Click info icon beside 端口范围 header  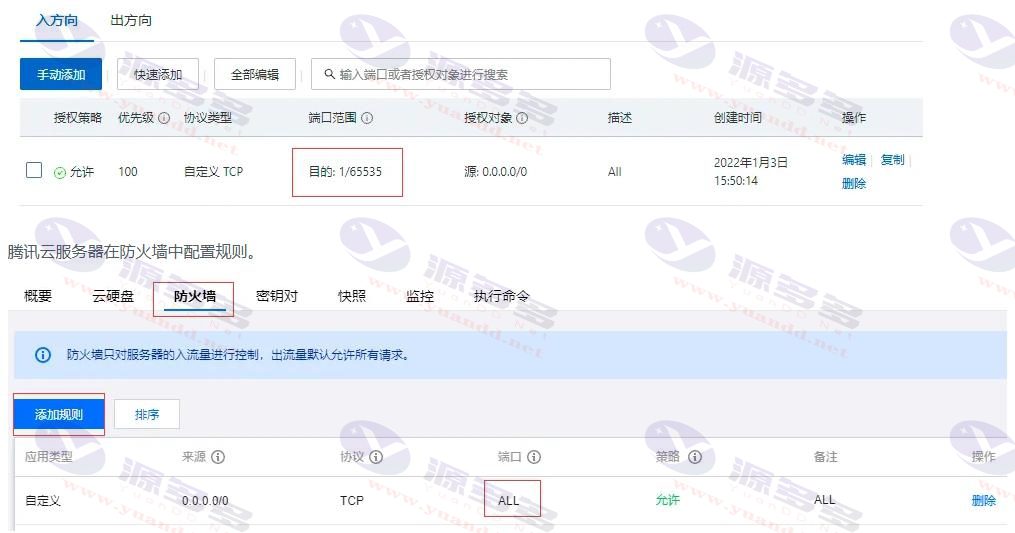(x=367, y=118)
